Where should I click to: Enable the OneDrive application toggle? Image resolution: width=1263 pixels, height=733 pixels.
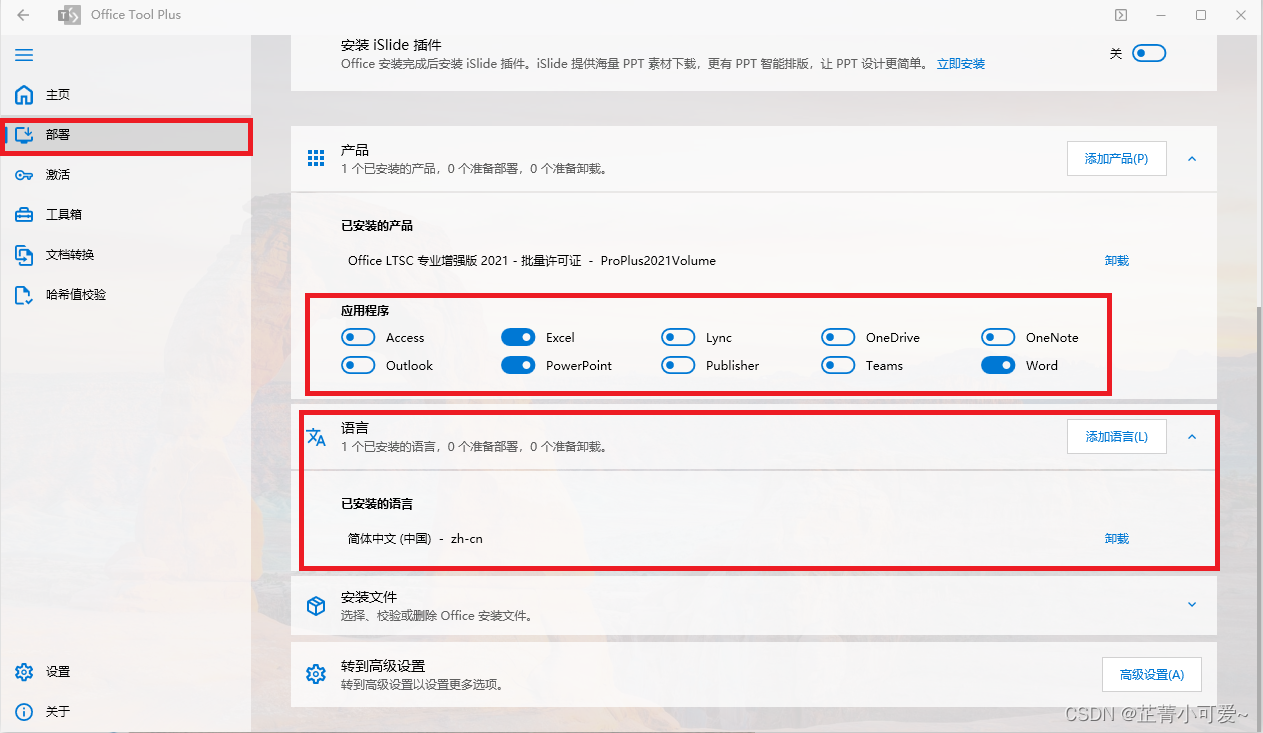(x=838, y=338)
